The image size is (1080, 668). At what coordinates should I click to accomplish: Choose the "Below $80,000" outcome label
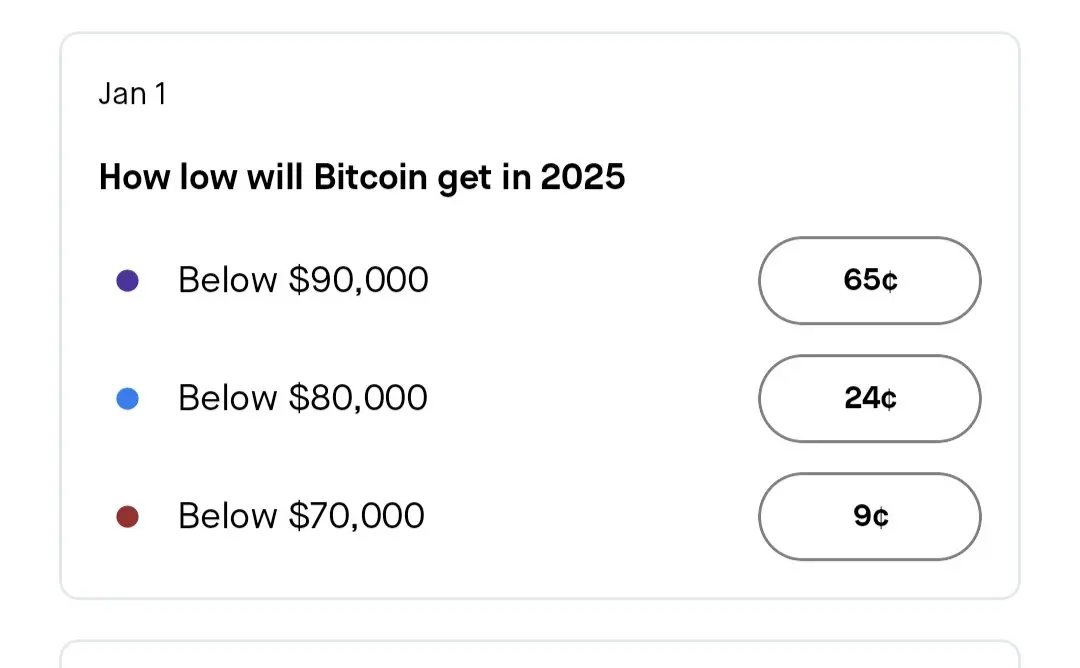tap(303, 399)
